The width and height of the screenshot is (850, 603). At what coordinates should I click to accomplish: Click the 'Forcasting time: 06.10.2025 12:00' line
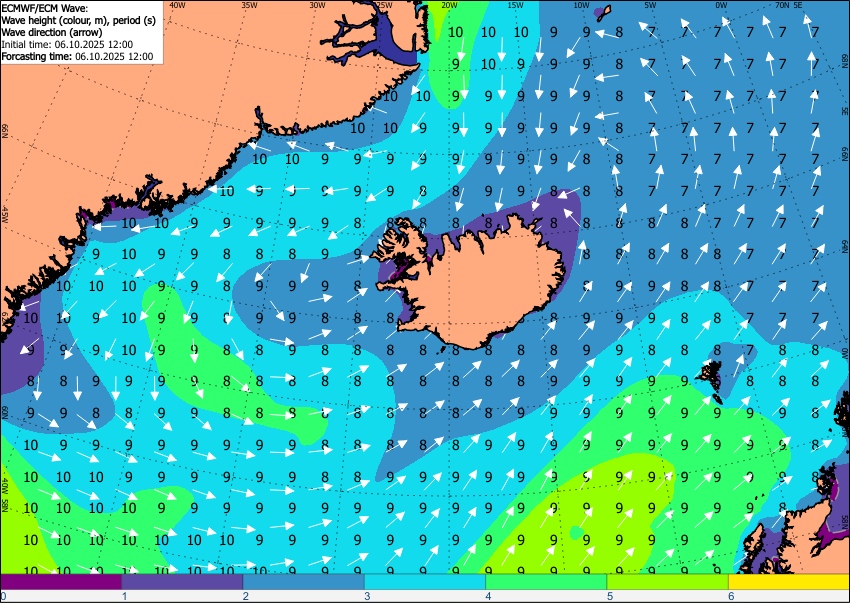(78, 56)
